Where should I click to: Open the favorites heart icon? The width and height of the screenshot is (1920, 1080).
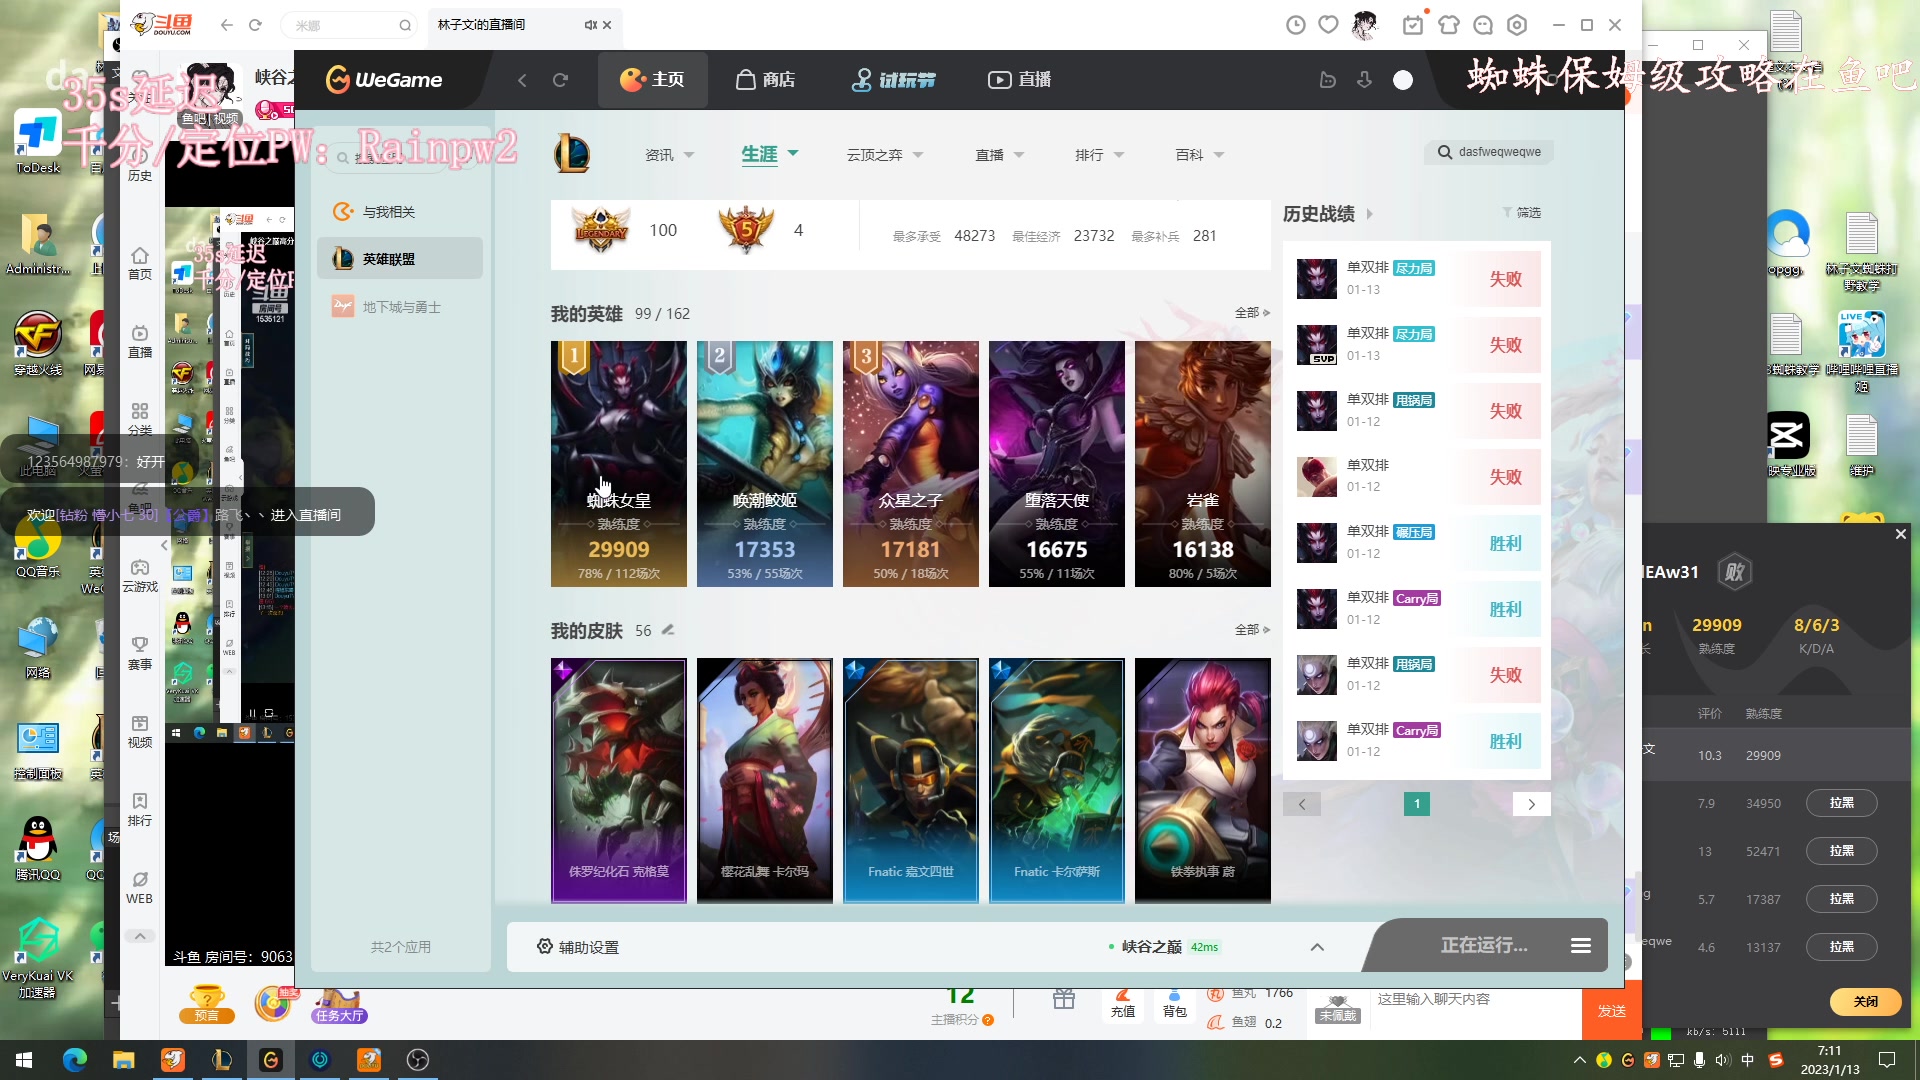click(x=1328, y=25)
